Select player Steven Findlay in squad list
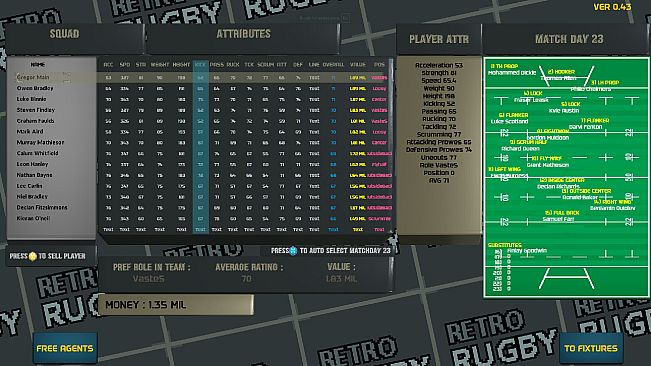This screenshot has height=366, width=651. coord(36,110)
